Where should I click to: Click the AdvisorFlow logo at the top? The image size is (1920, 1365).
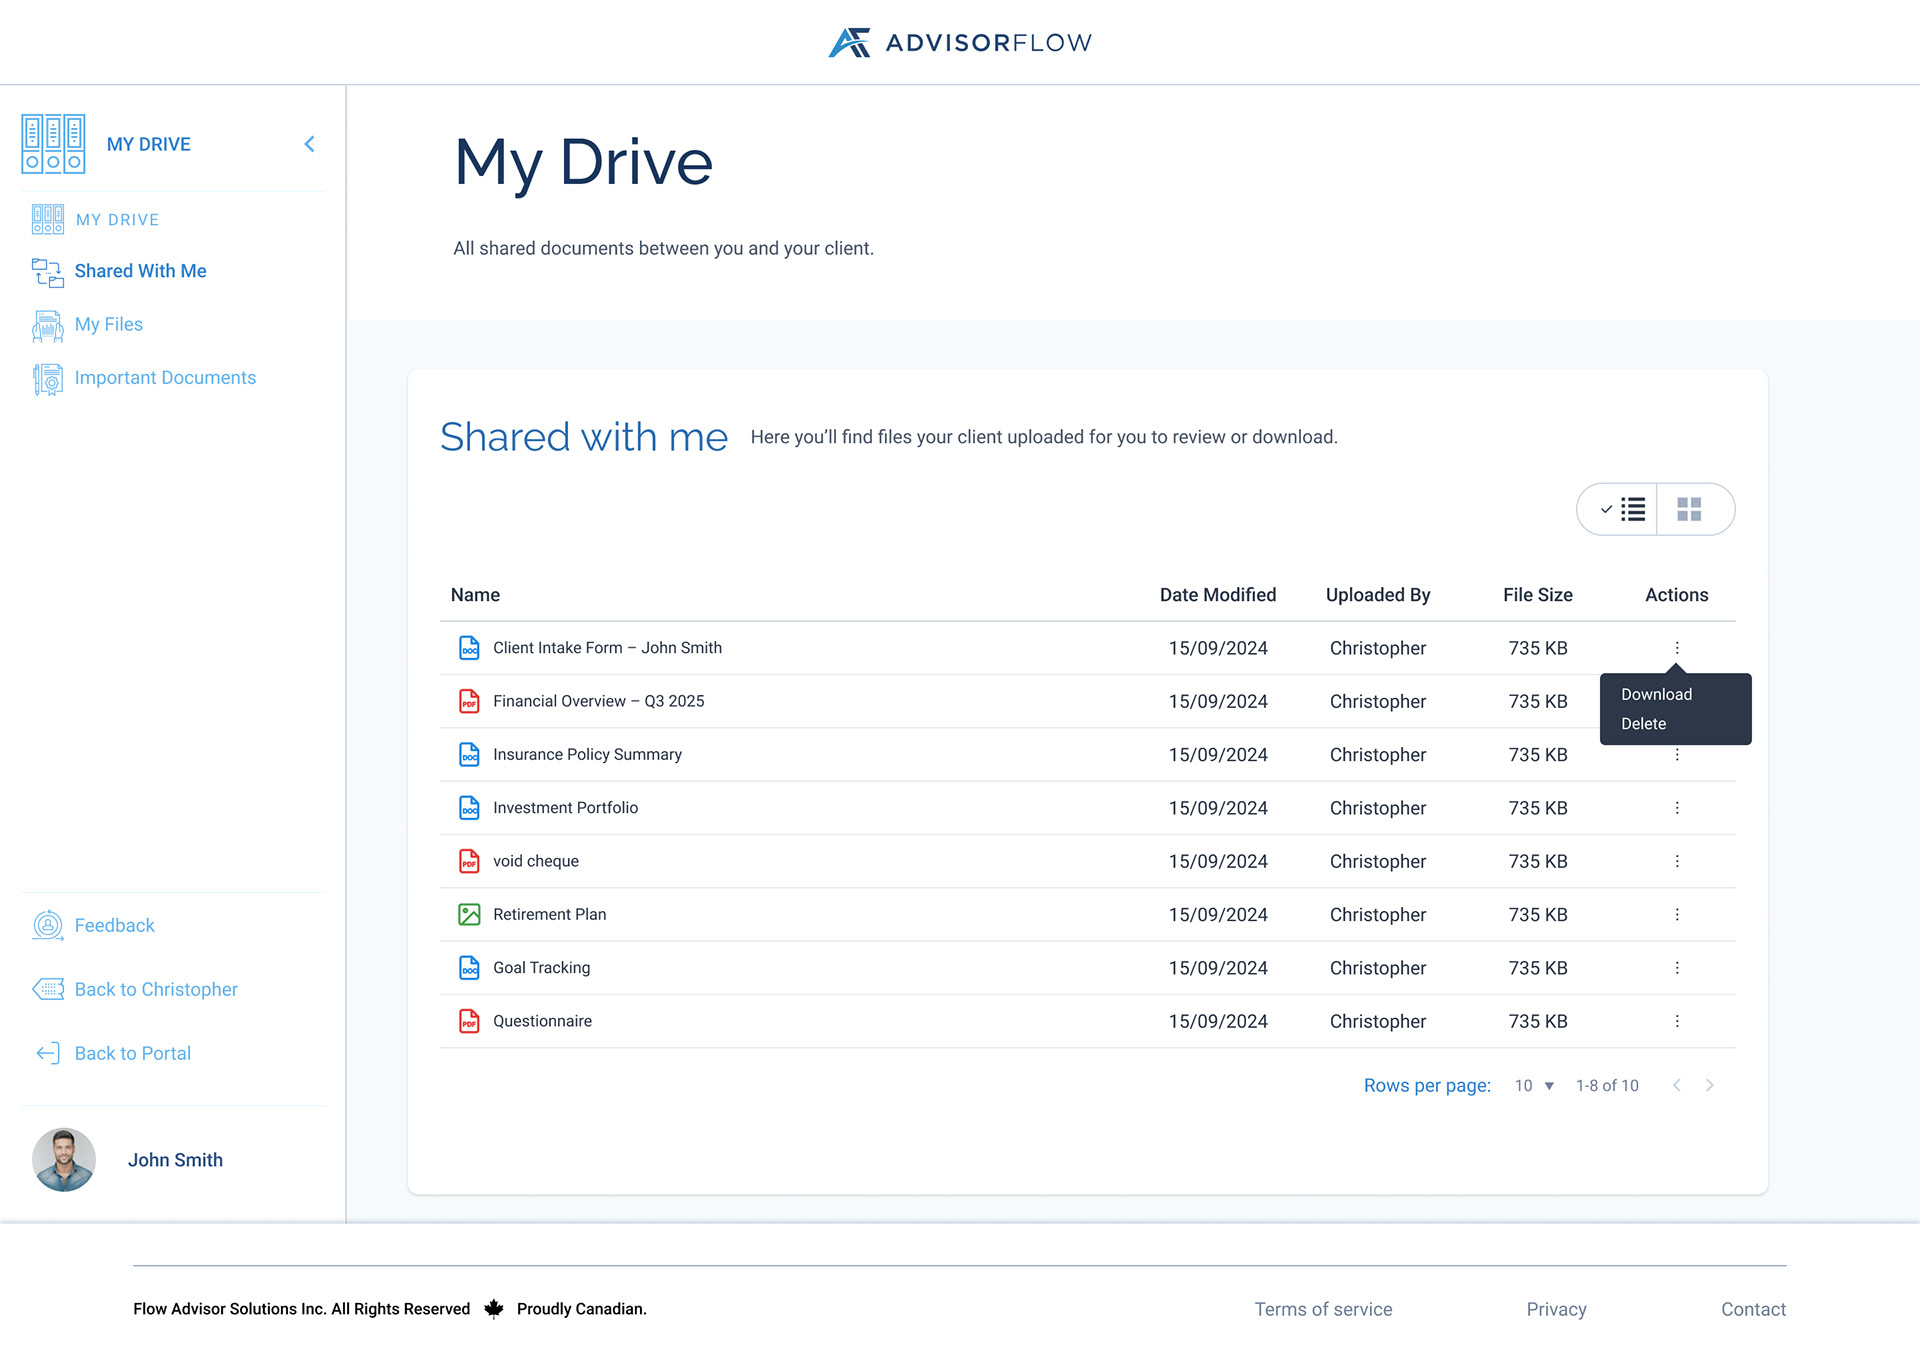[x=958, y=42]
